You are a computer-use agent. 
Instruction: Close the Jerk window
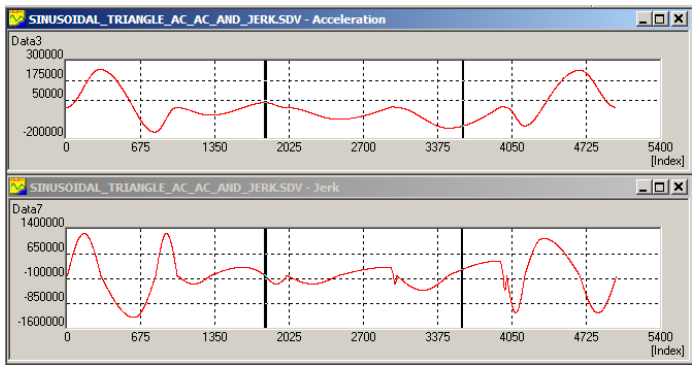point(679,187)
